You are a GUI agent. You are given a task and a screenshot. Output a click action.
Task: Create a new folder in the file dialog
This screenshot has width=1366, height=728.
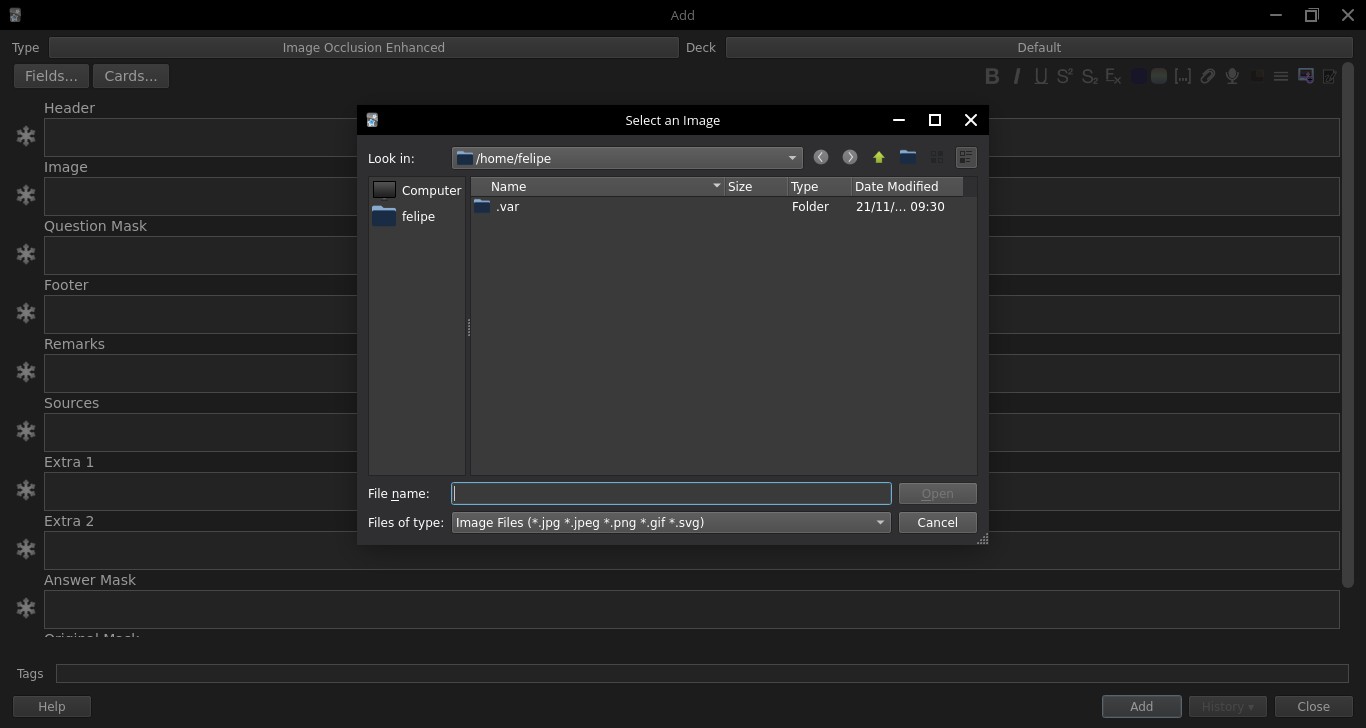point(908,157)
